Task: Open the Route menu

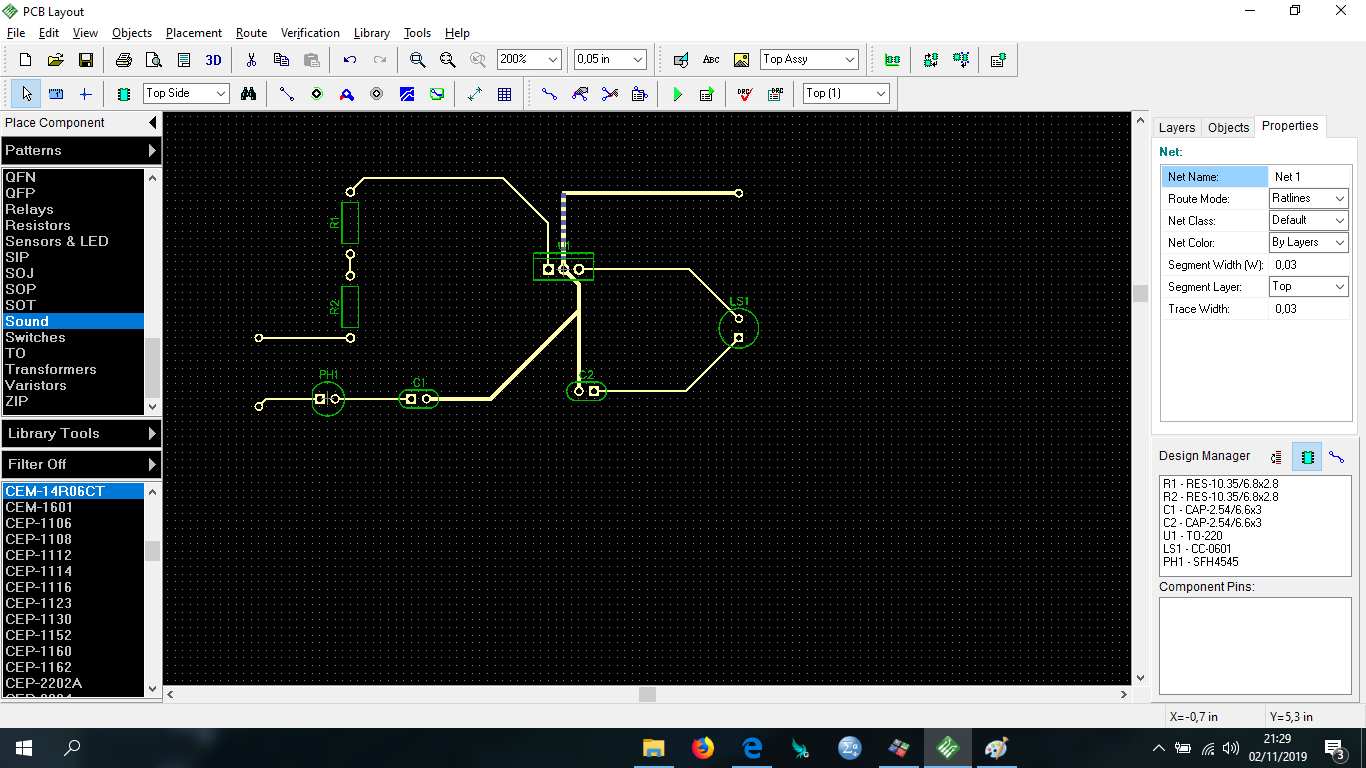Action: [x=251, y=32]
